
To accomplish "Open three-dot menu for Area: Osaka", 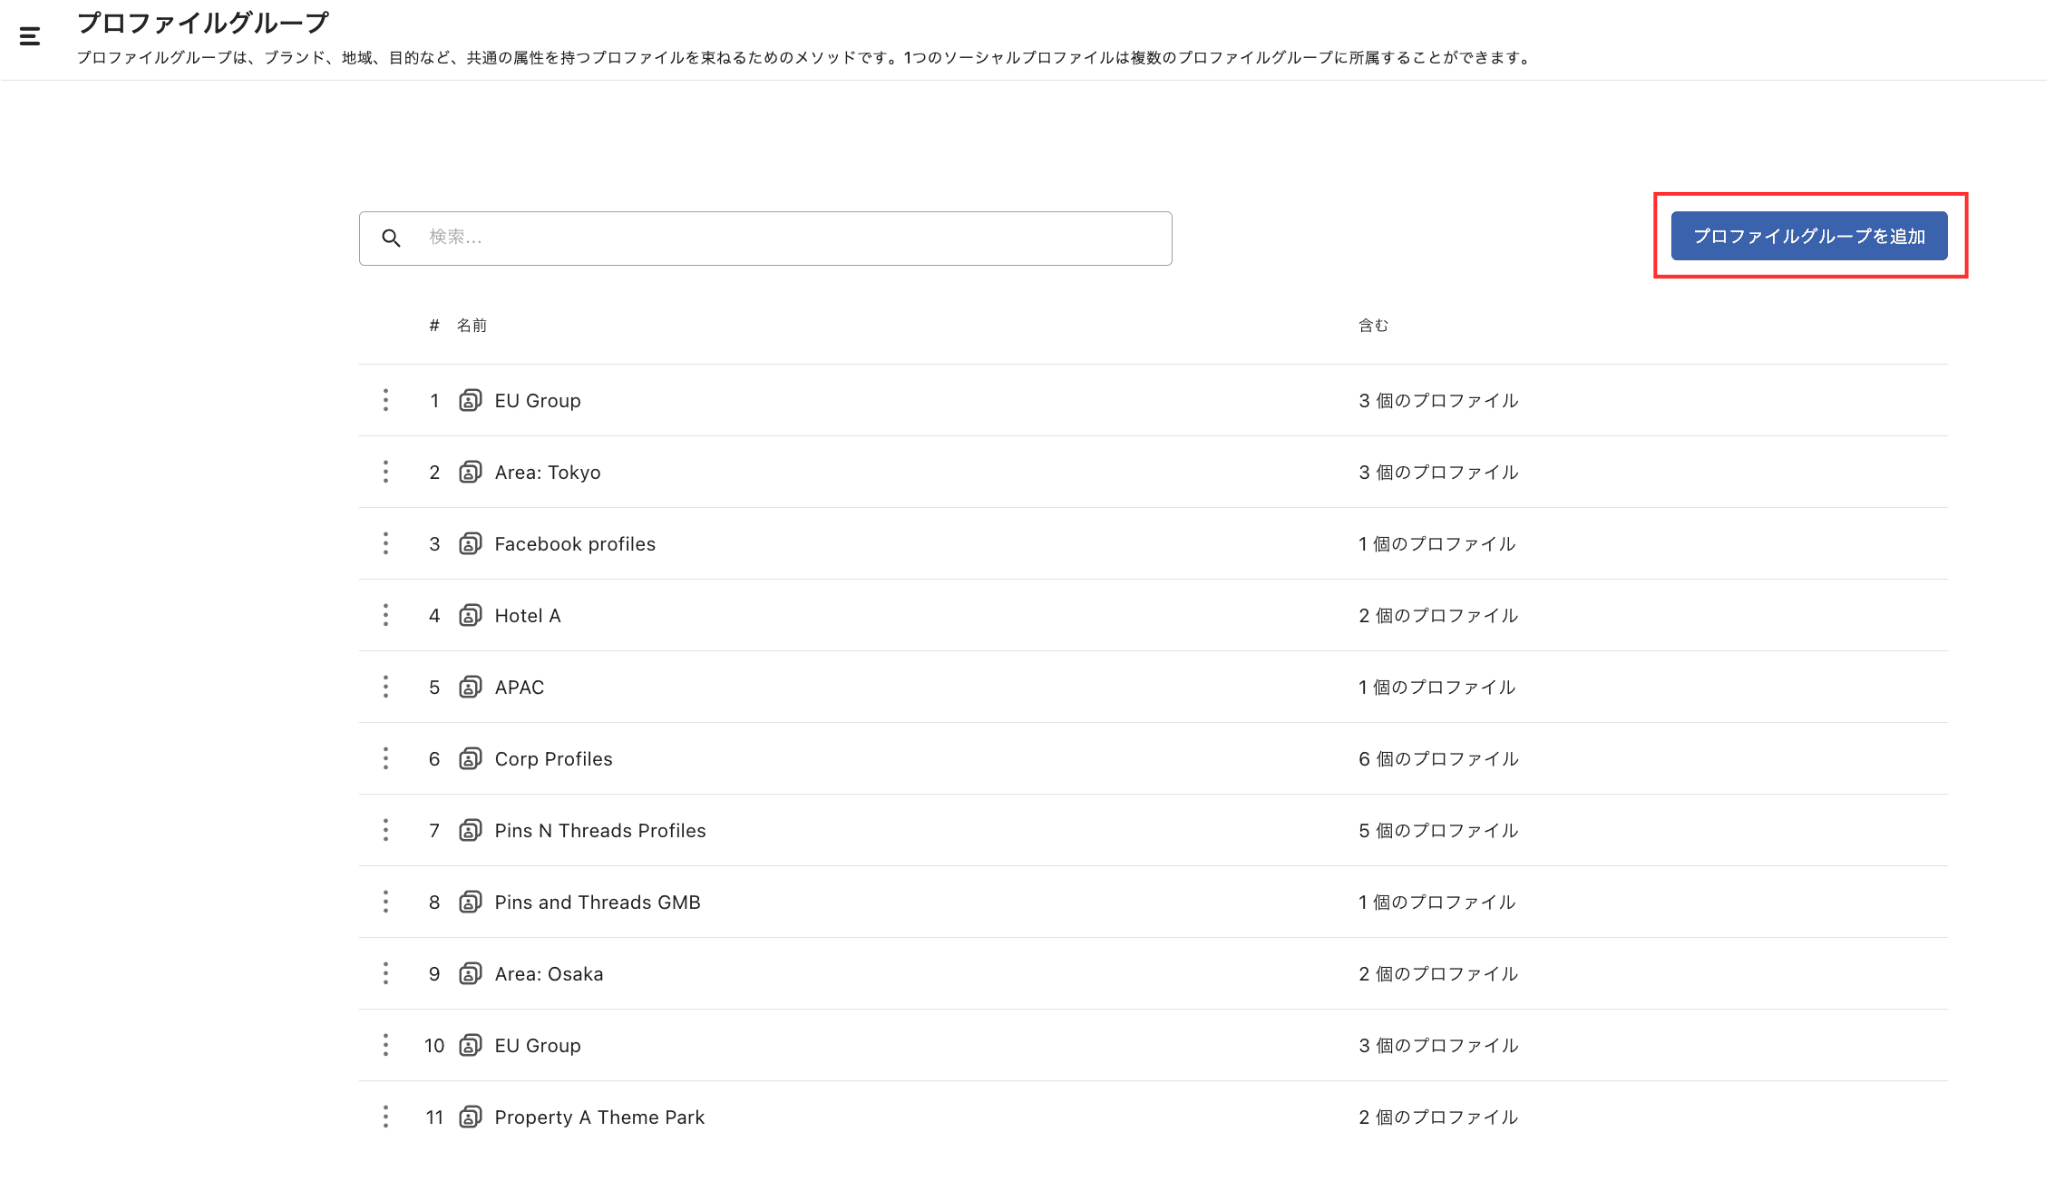I will [385, 974].
